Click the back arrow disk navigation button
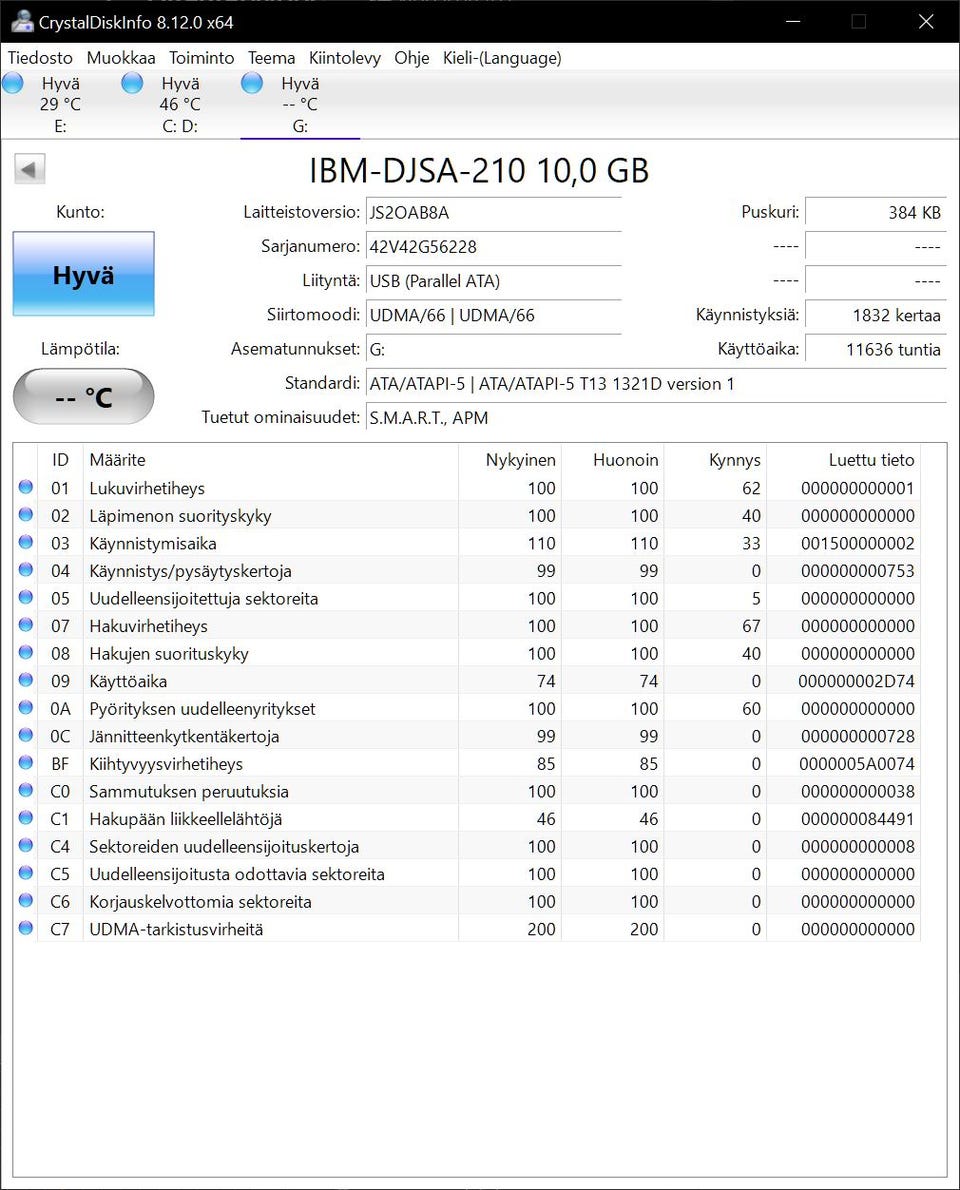This screenshot has width=960, height=1190. (x=30, y=168)
